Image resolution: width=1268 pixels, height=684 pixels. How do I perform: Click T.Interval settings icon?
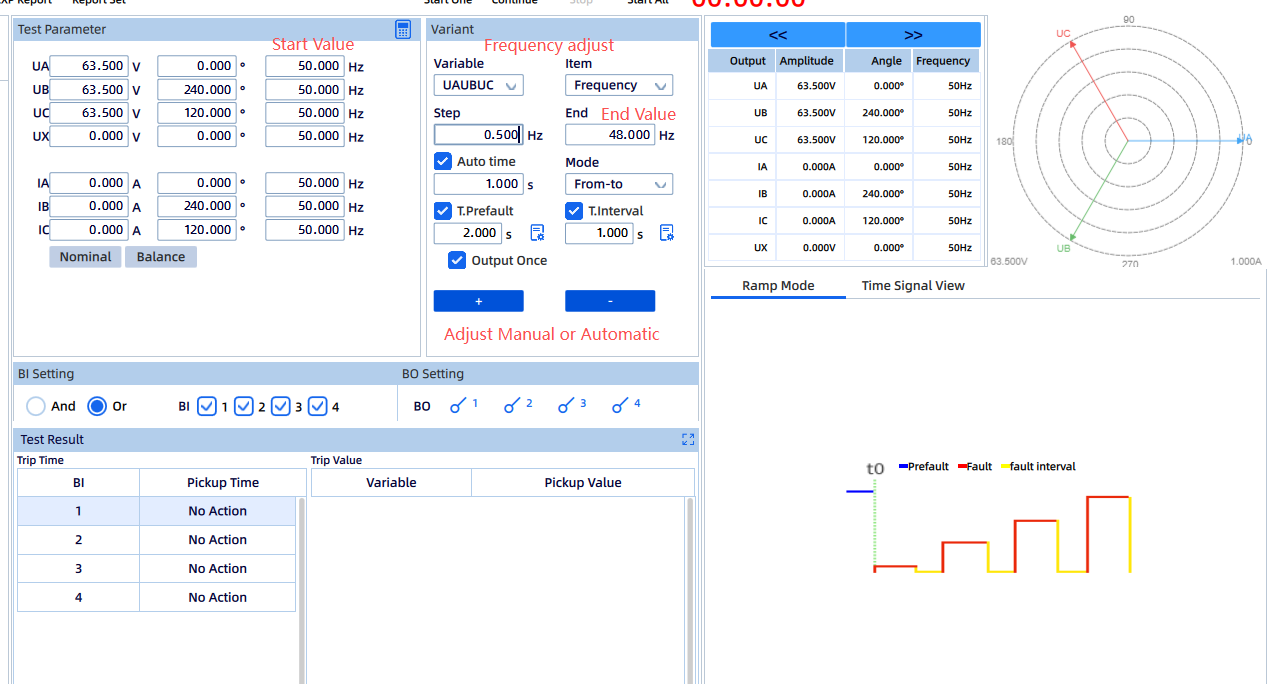pyautogui.click(x=668, y=233)
